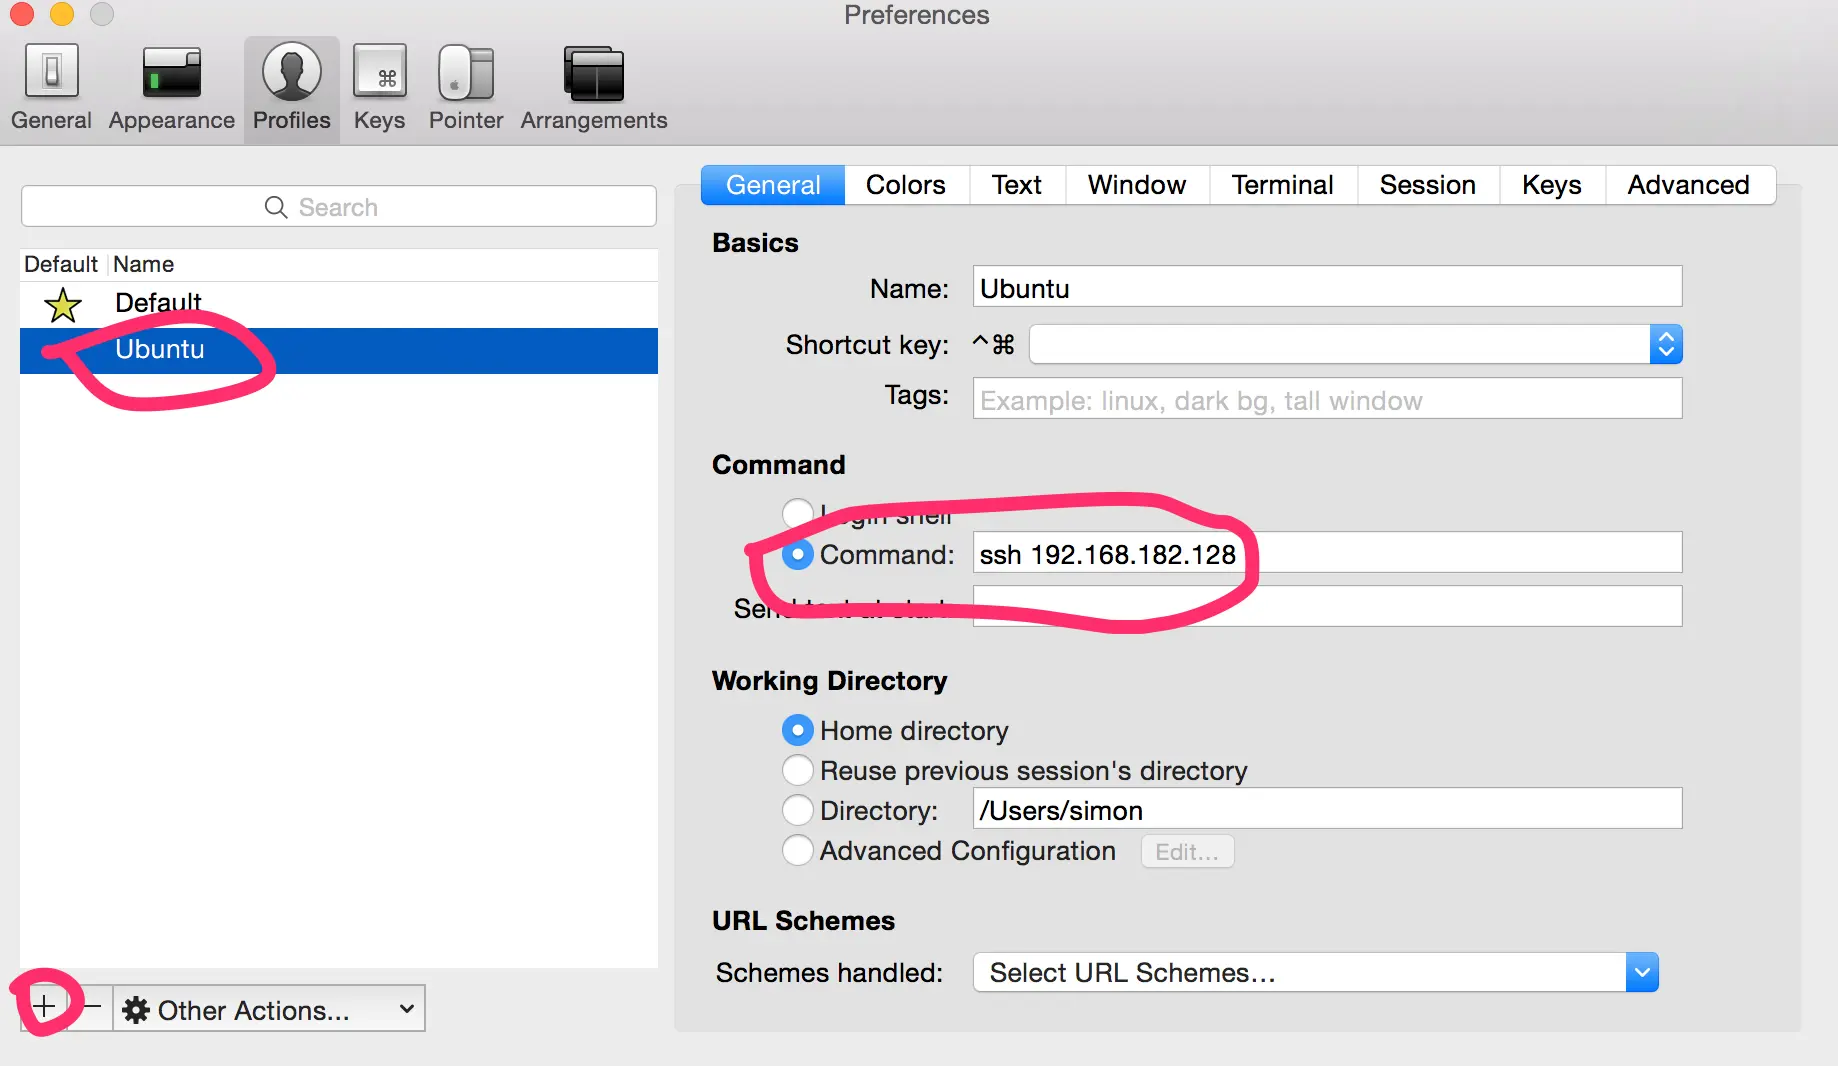Select the Ubuntu profile row
This screenshot has width=1838, height=1066.
(339, 350)
